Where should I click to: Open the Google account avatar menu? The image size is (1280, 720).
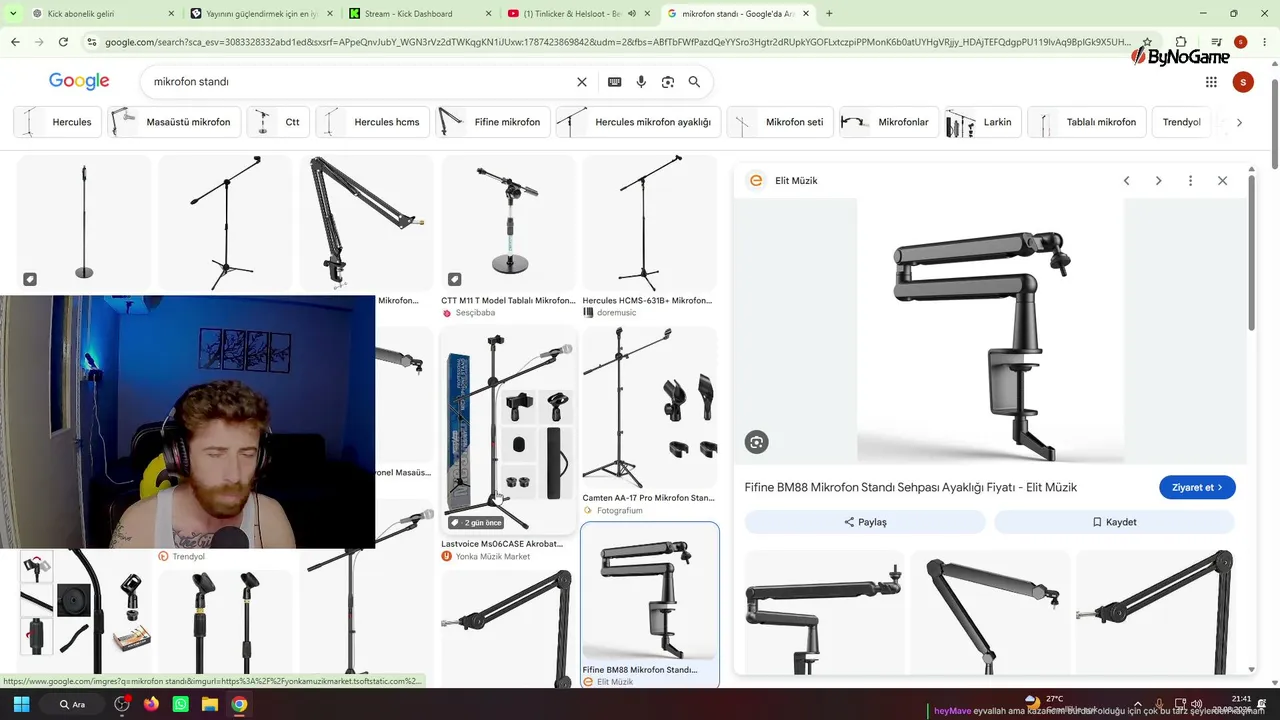coord(1243,82)
